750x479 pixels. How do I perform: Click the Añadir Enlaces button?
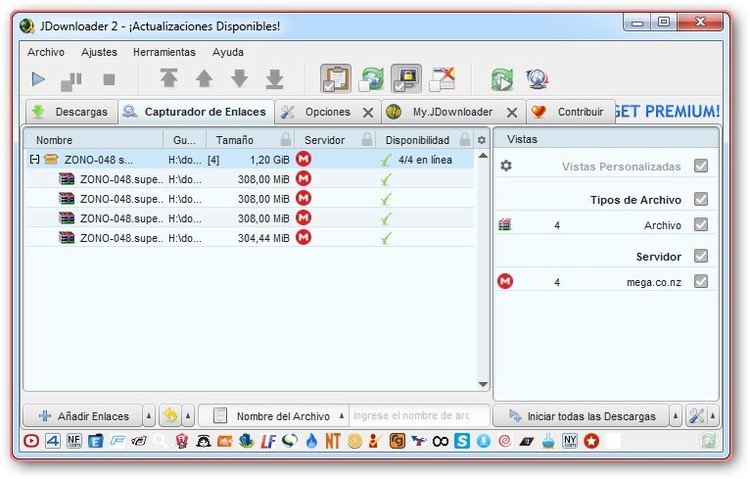(84, 416)
